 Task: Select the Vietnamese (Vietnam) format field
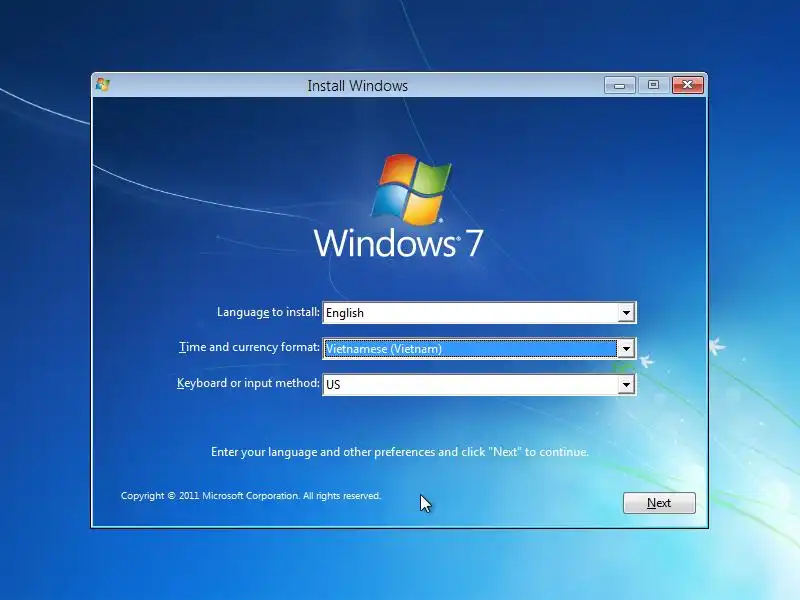(x=479, y=349)
